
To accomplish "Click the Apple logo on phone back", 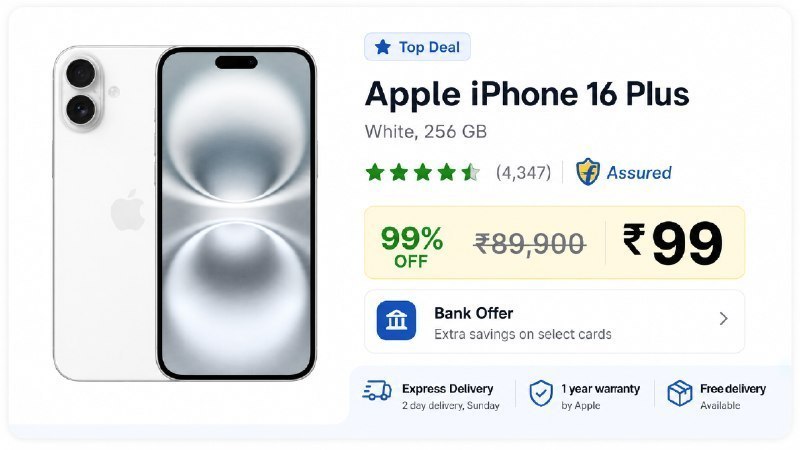I will (x=128, y=210).
